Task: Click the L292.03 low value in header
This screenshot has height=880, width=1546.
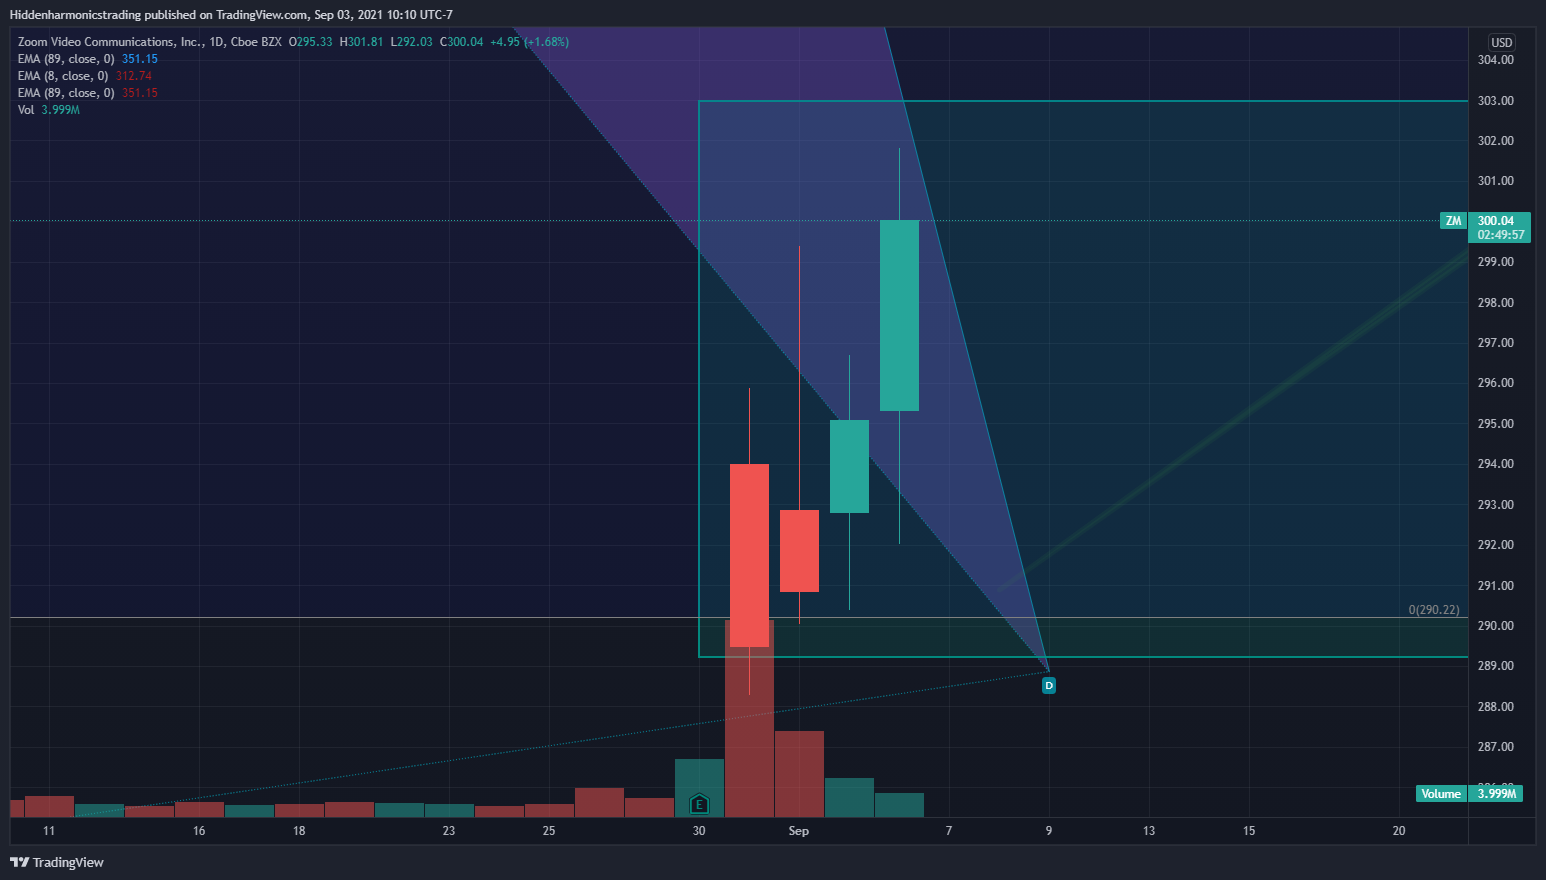Action: point(411,42)
